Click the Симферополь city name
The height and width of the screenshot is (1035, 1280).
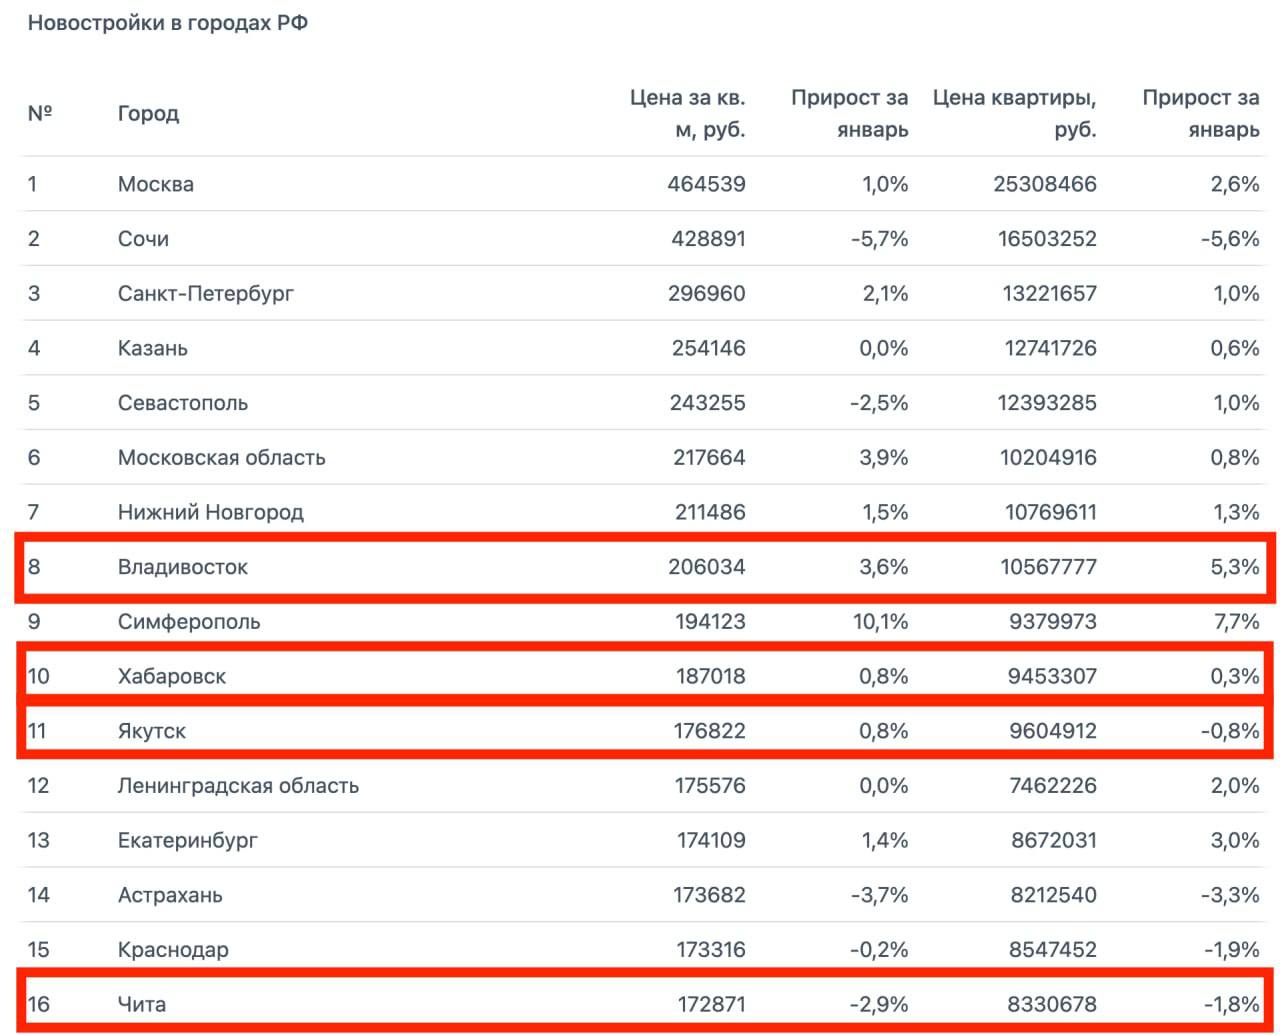click(x=189, y=622)
